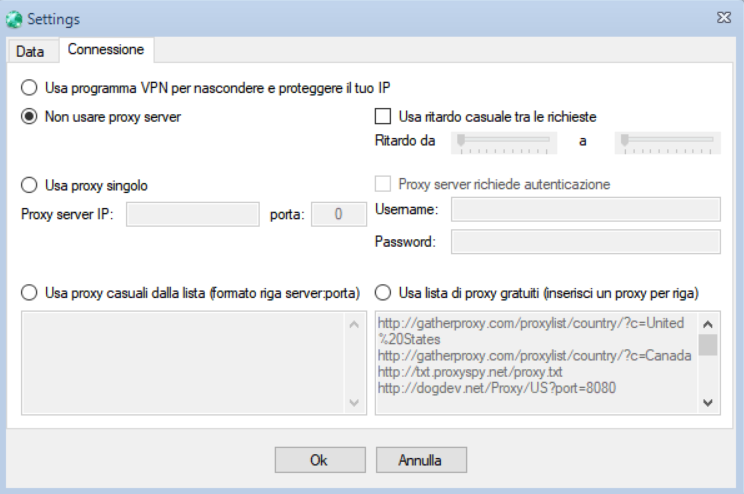Viewport: 744px width, 494px height.
Task: Click the Proxy server IP field
Action: pyautogui.click(x=193, y=214)
